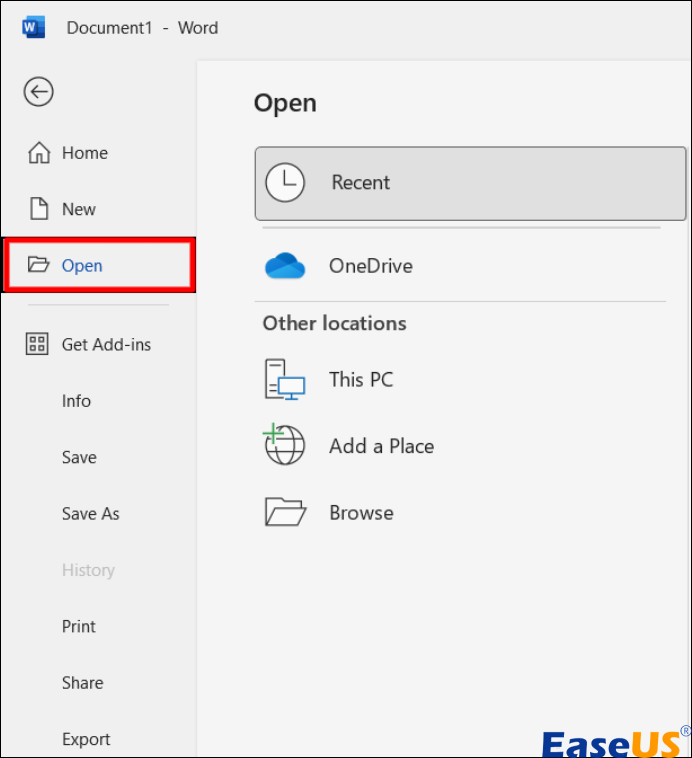Click the New blank page icon
Image resolution: width=692 pixels, height=758 pixels.
coord(39,209)
